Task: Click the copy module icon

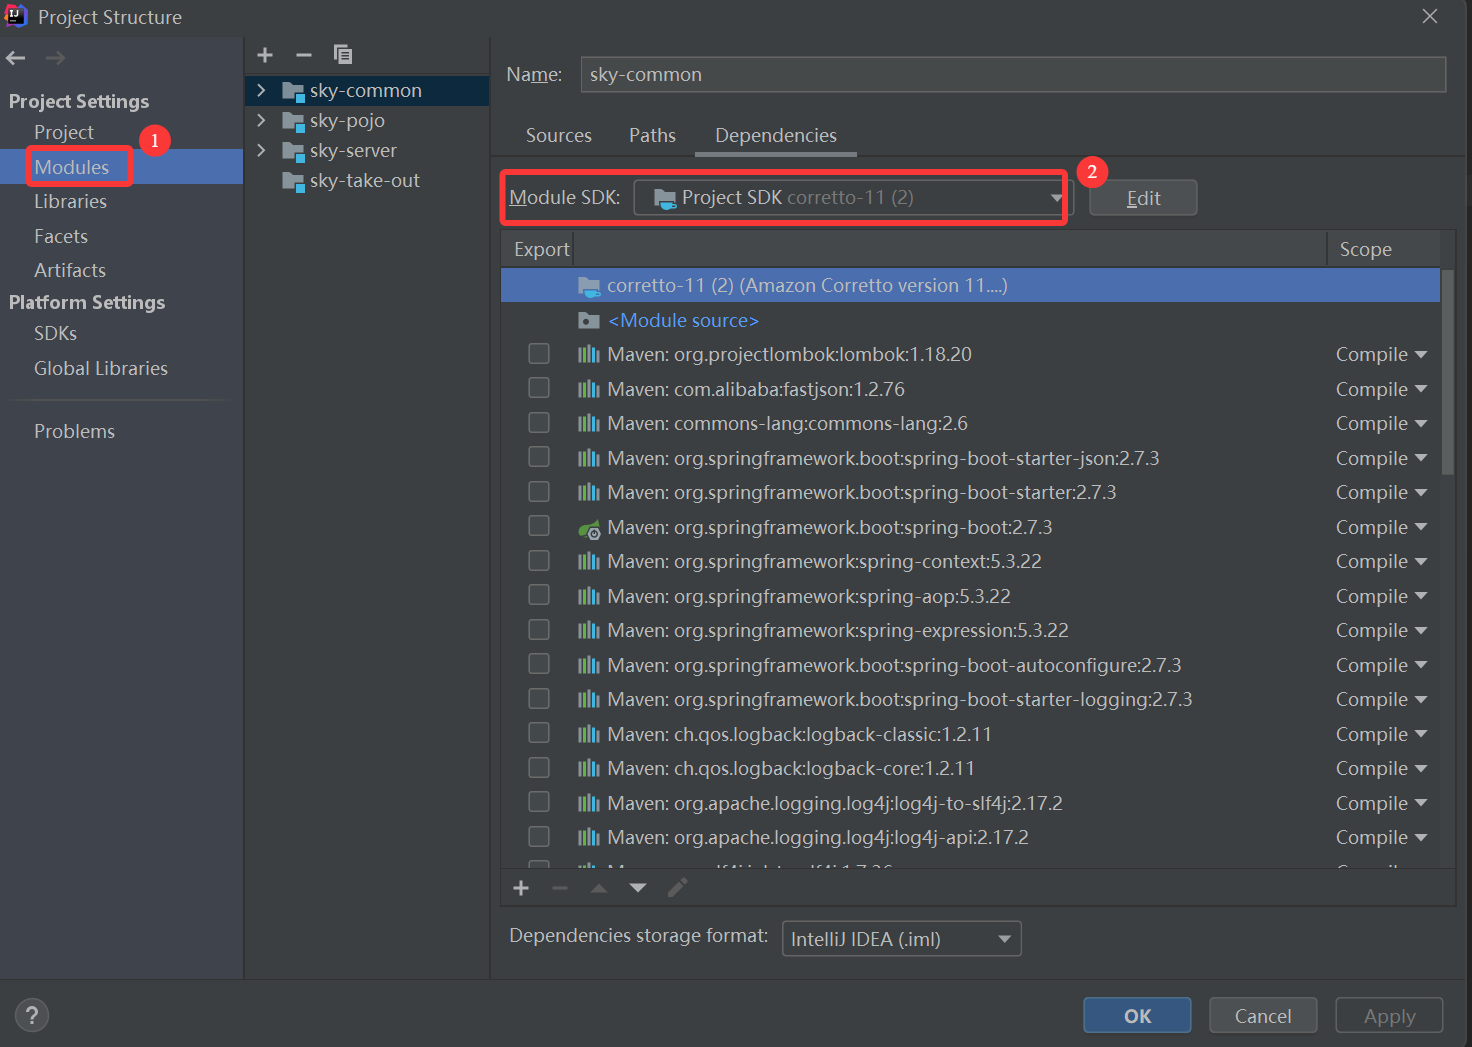Action: (343, 54)
